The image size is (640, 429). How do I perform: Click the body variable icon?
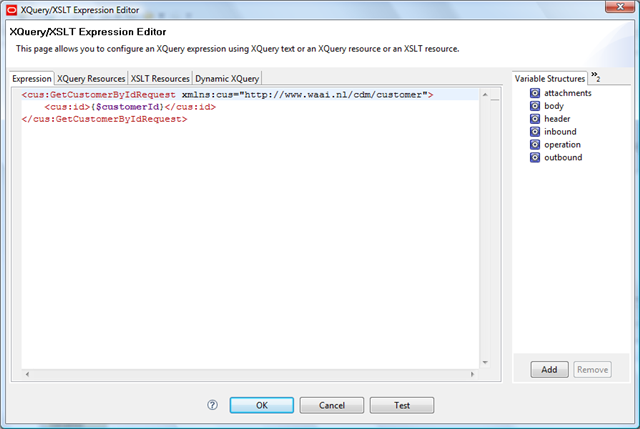point(535,106)
